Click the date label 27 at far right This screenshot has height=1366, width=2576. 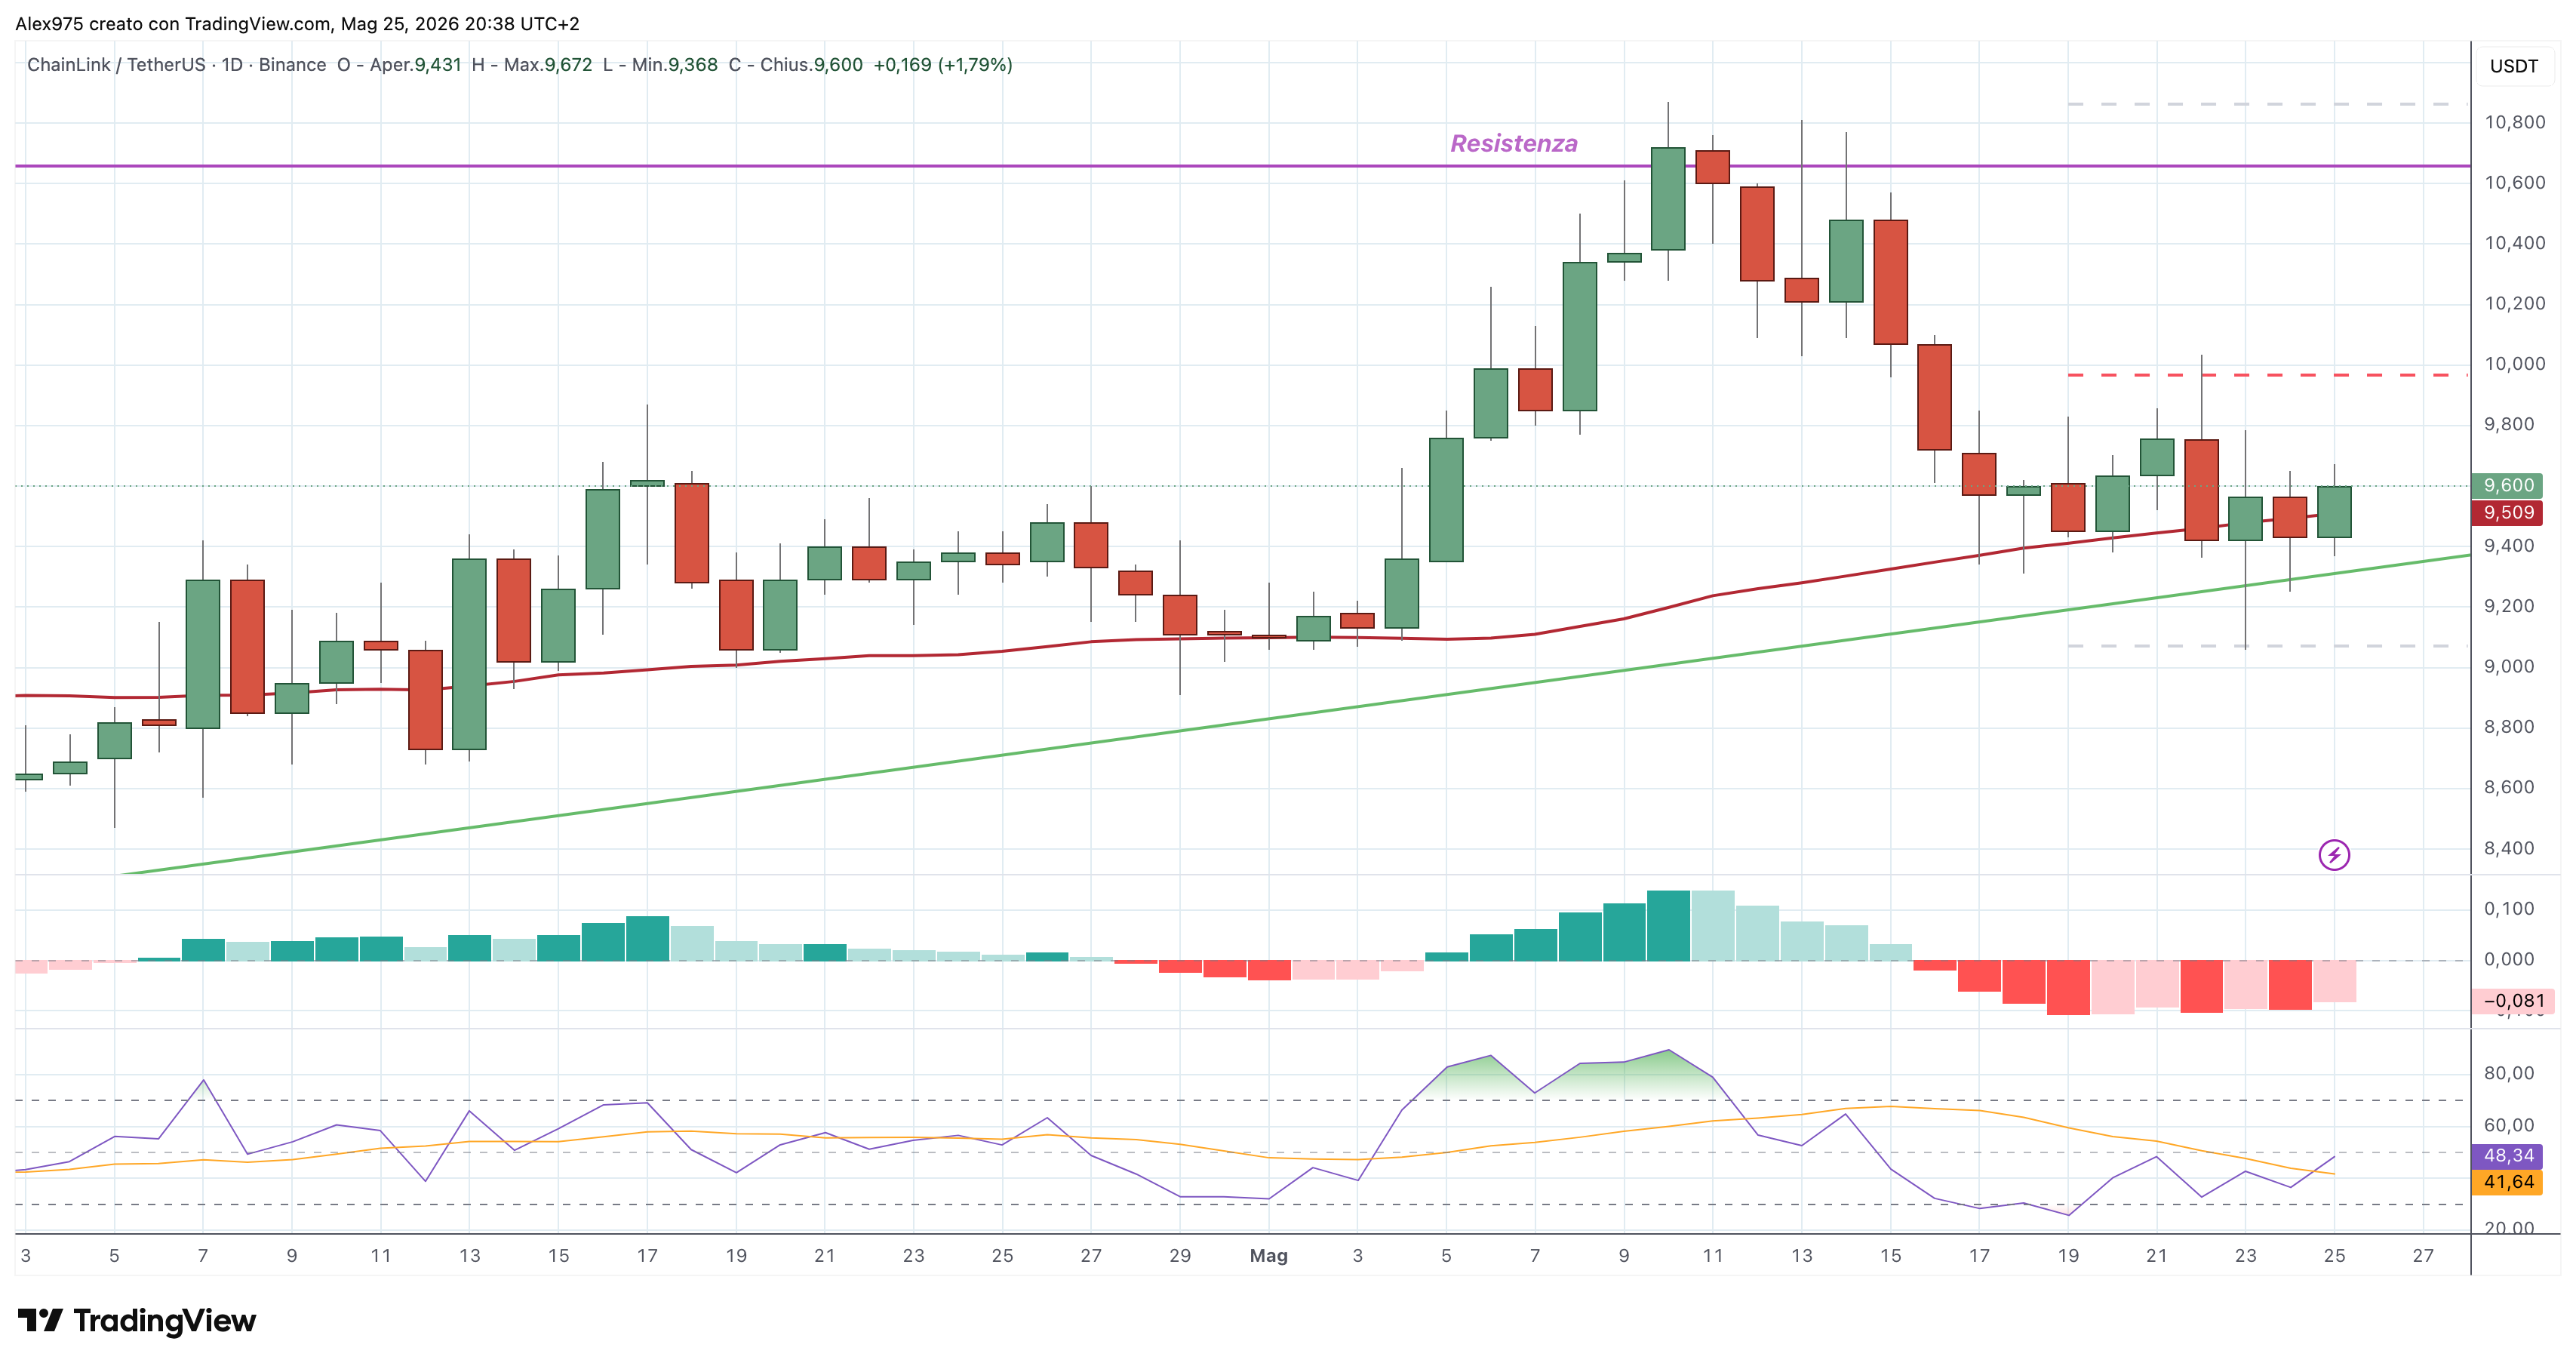[x=2423, y=1256]
